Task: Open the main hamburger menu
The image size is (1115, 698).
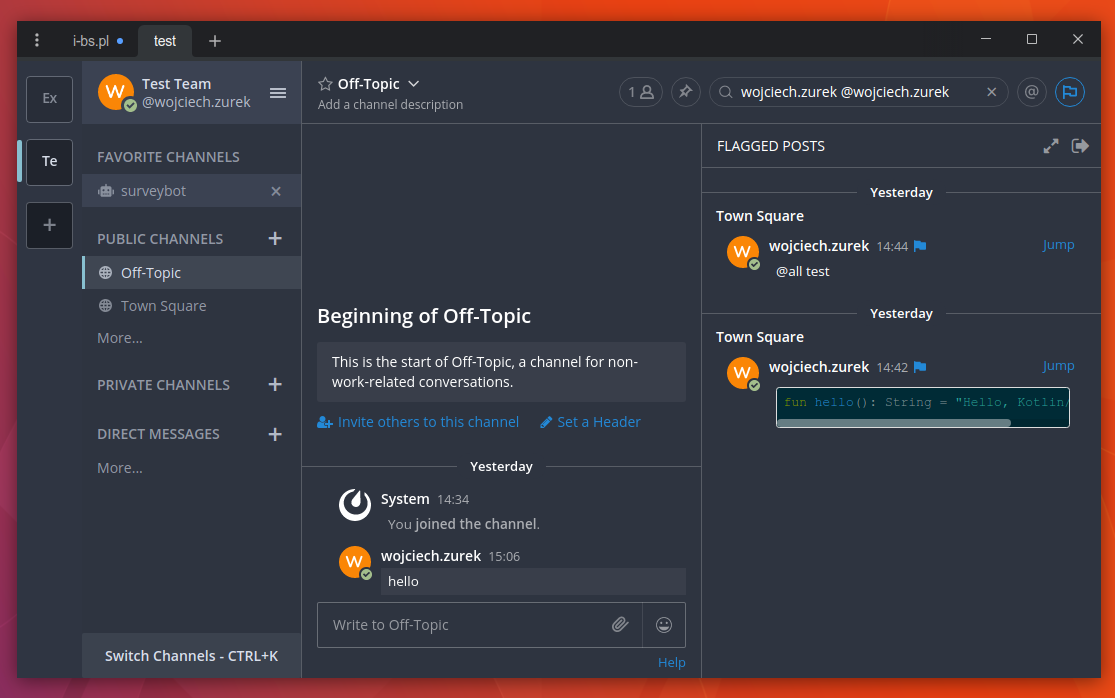Action: (278, 93)
